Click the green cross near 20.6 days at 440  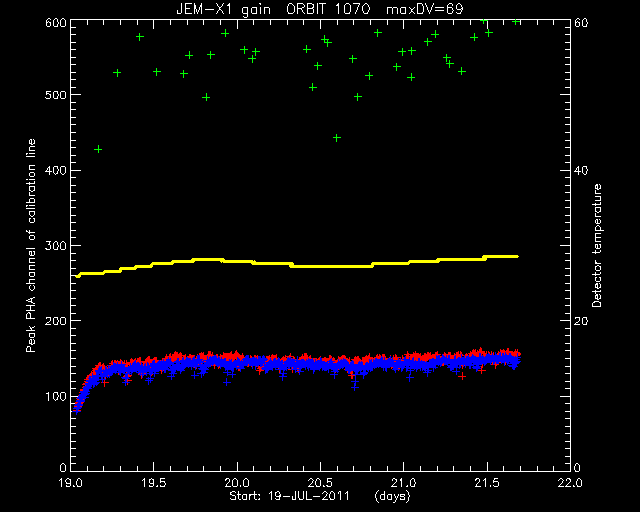[x=337, y=138]
